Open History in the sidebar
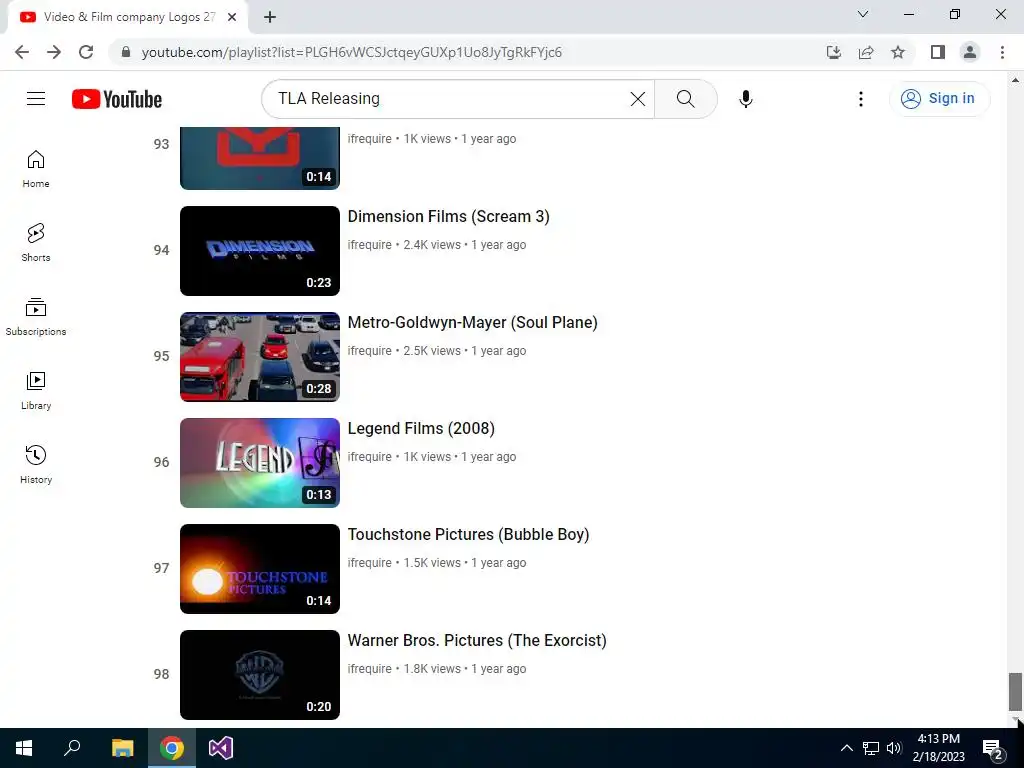Screen dimensions: 1024x768 tap(36, 464)
